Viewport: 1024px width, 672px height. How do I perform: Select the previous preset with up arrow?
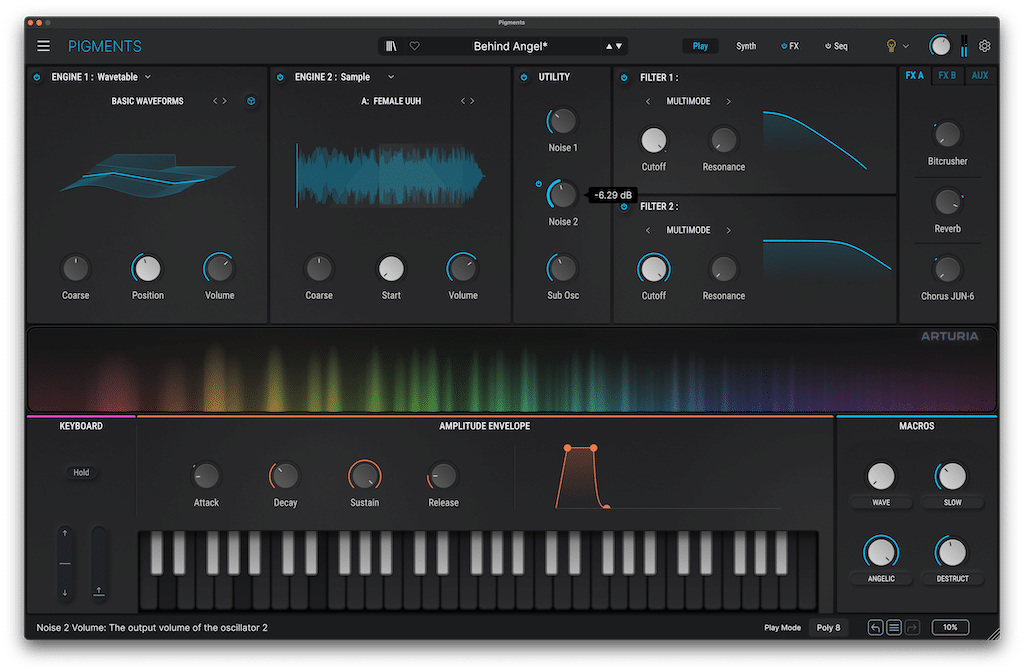point(609,46)
